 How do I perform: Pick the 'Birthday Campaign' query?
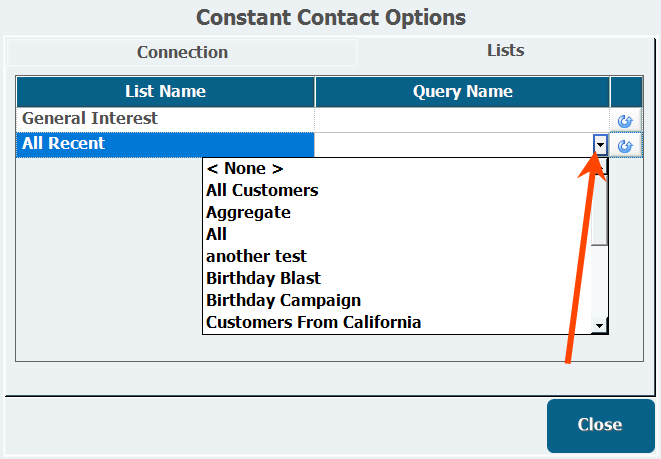283,300
